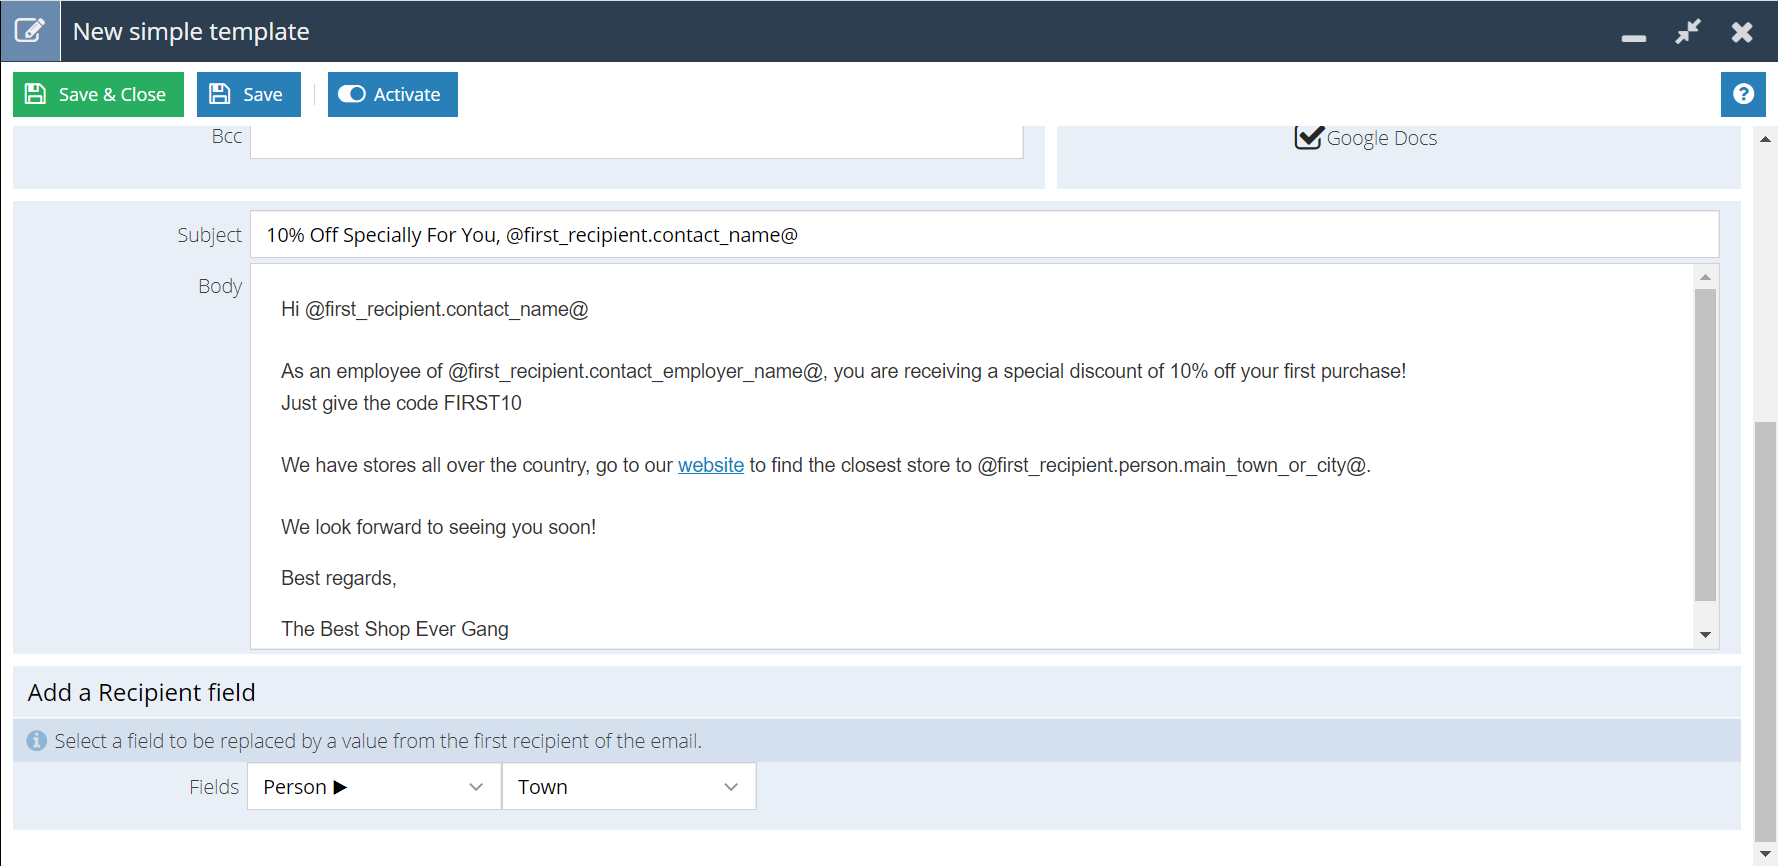Open the website hyperlink in the body
Screen dimensions: 1778x866
pos(711,465)
